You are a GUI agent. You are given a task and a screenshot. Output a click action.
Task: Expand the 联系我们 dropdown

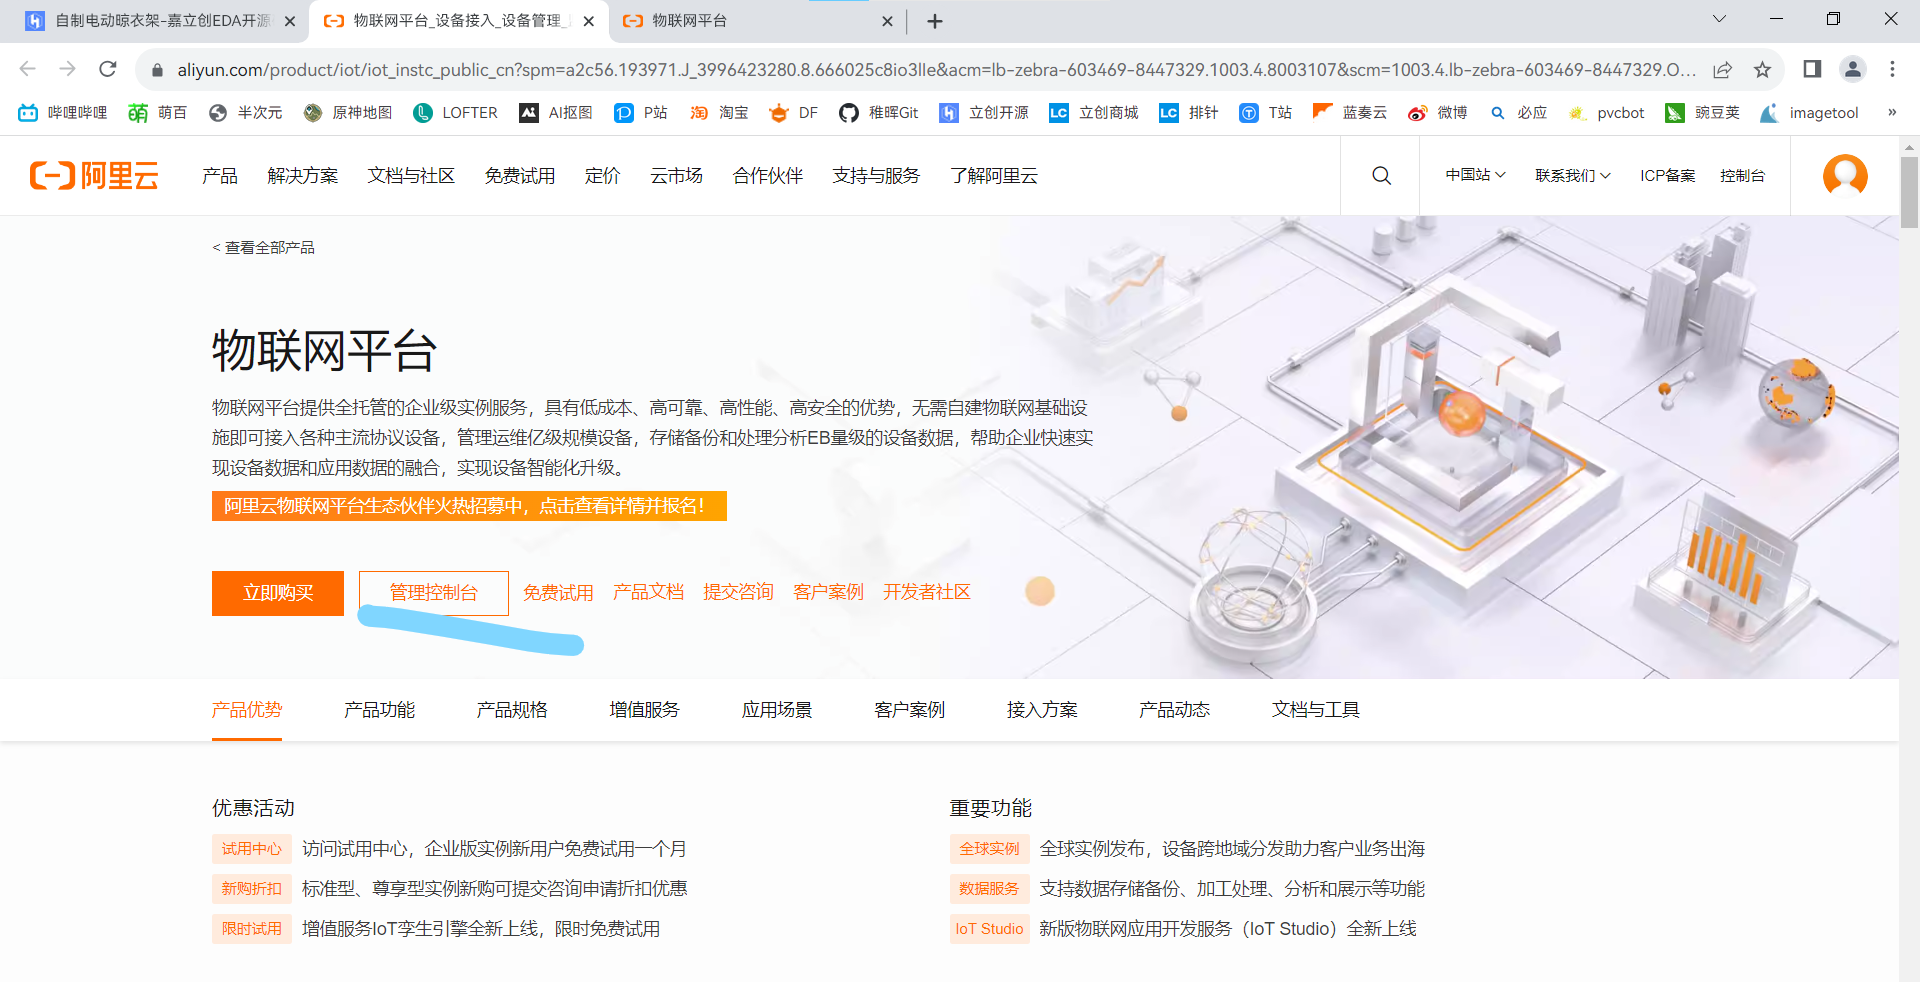point(1572,176)
